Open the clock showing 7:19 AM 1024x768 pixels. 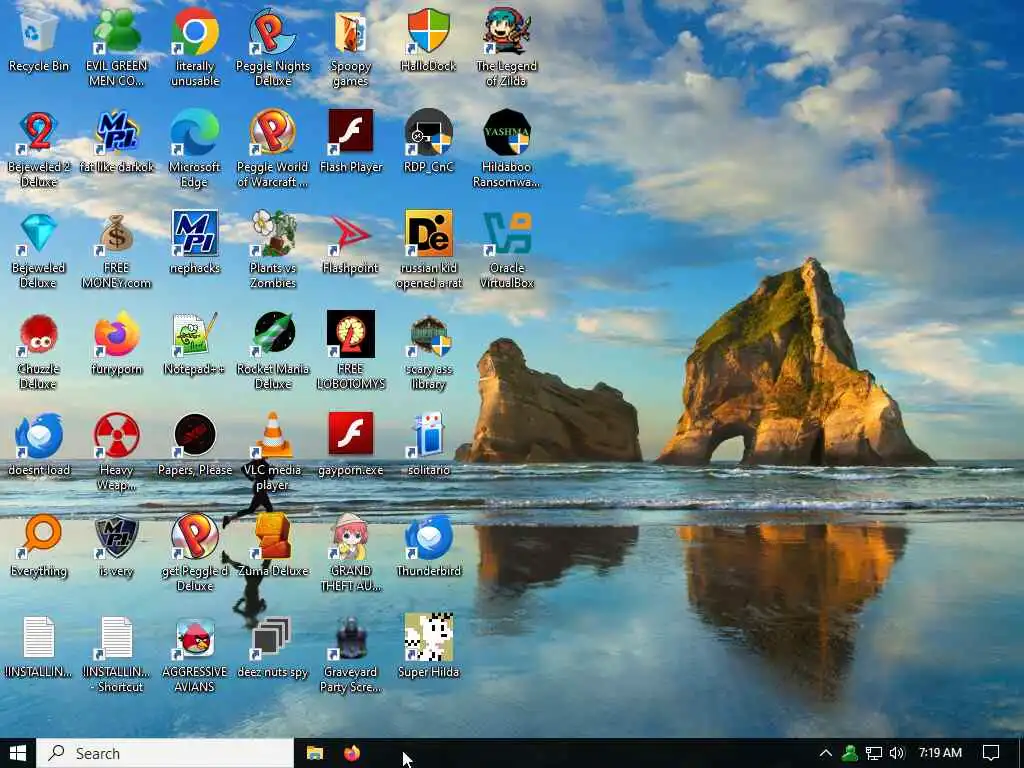940,753
